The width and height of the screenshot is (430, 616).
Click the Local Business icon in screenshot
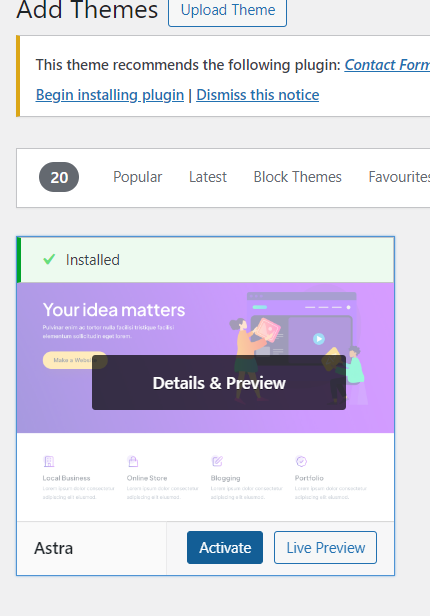tap(49, 461)
